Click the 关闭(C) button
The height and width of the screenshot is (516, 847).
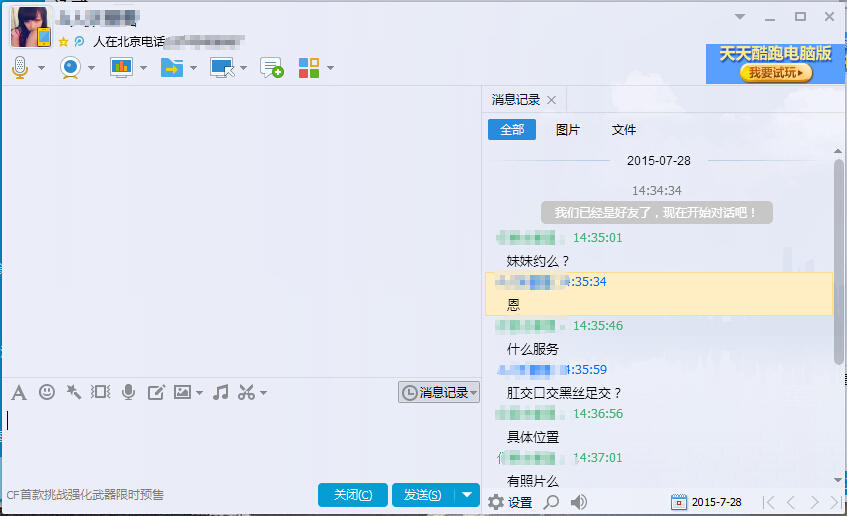[353, 494]
